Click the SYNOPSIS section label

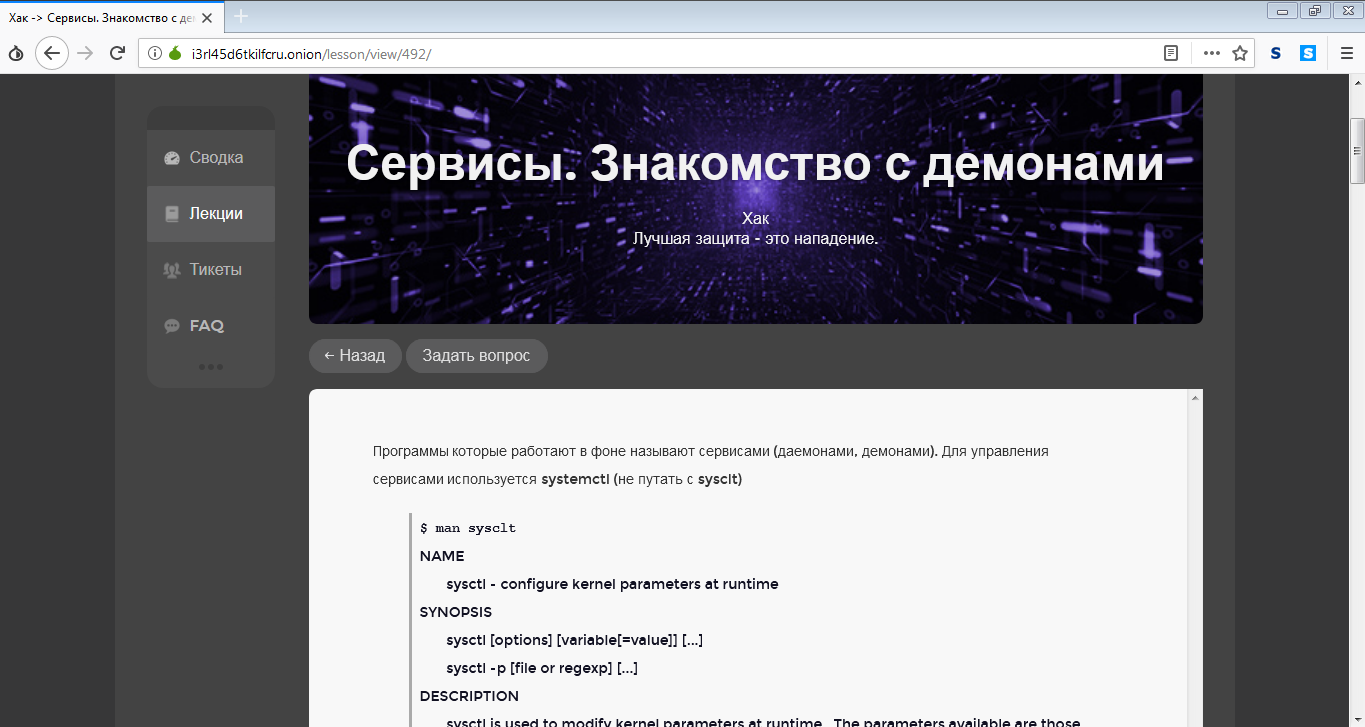pos(456,612)
